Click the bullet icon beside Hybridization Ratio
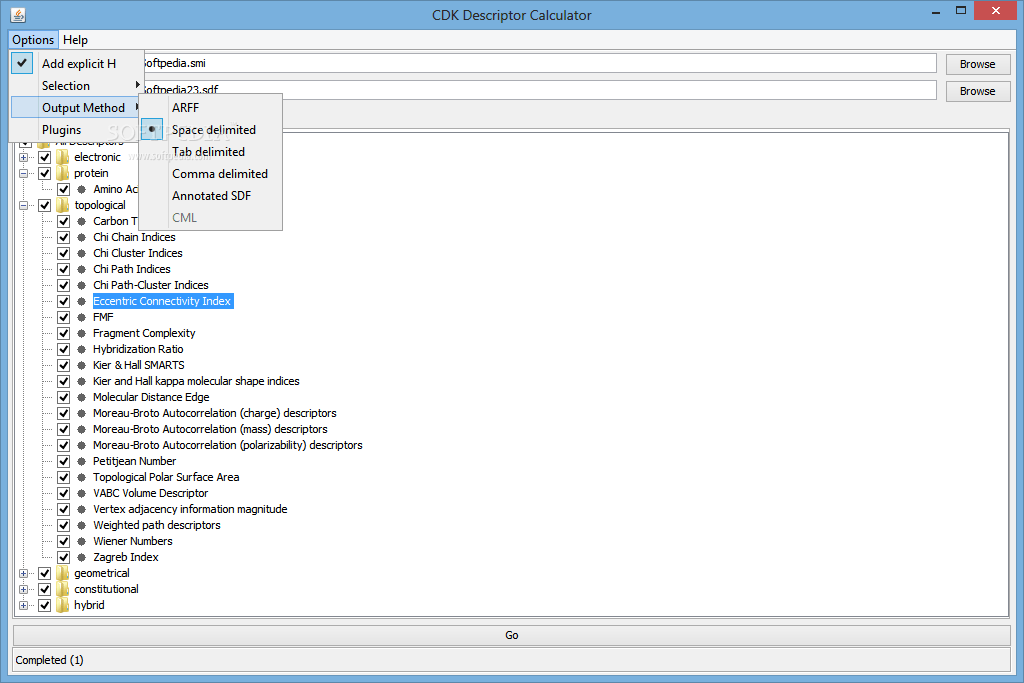1024x683 pixels. point(82,349)
